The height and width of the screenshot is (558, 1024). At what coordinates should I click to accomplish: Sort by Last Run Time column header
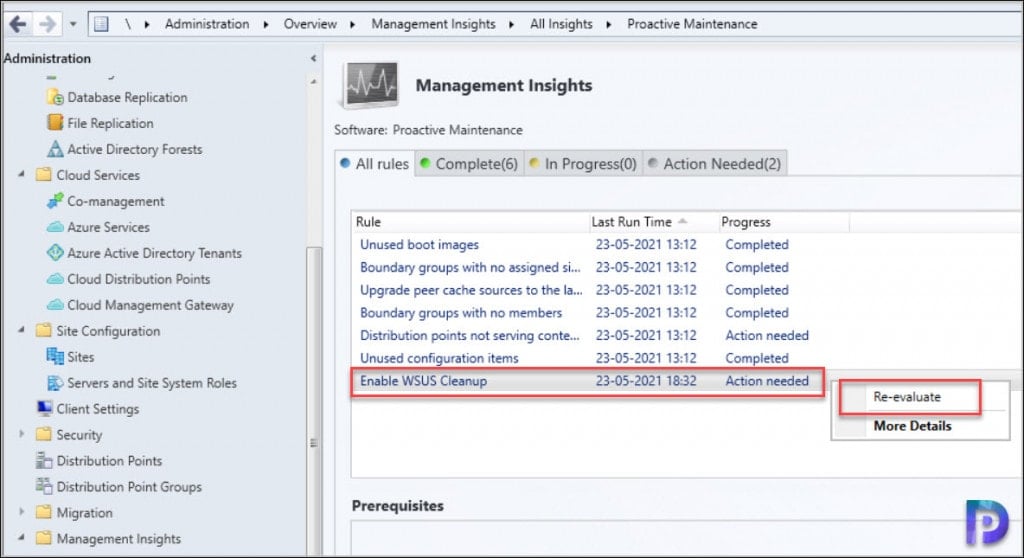pos(653,222)
